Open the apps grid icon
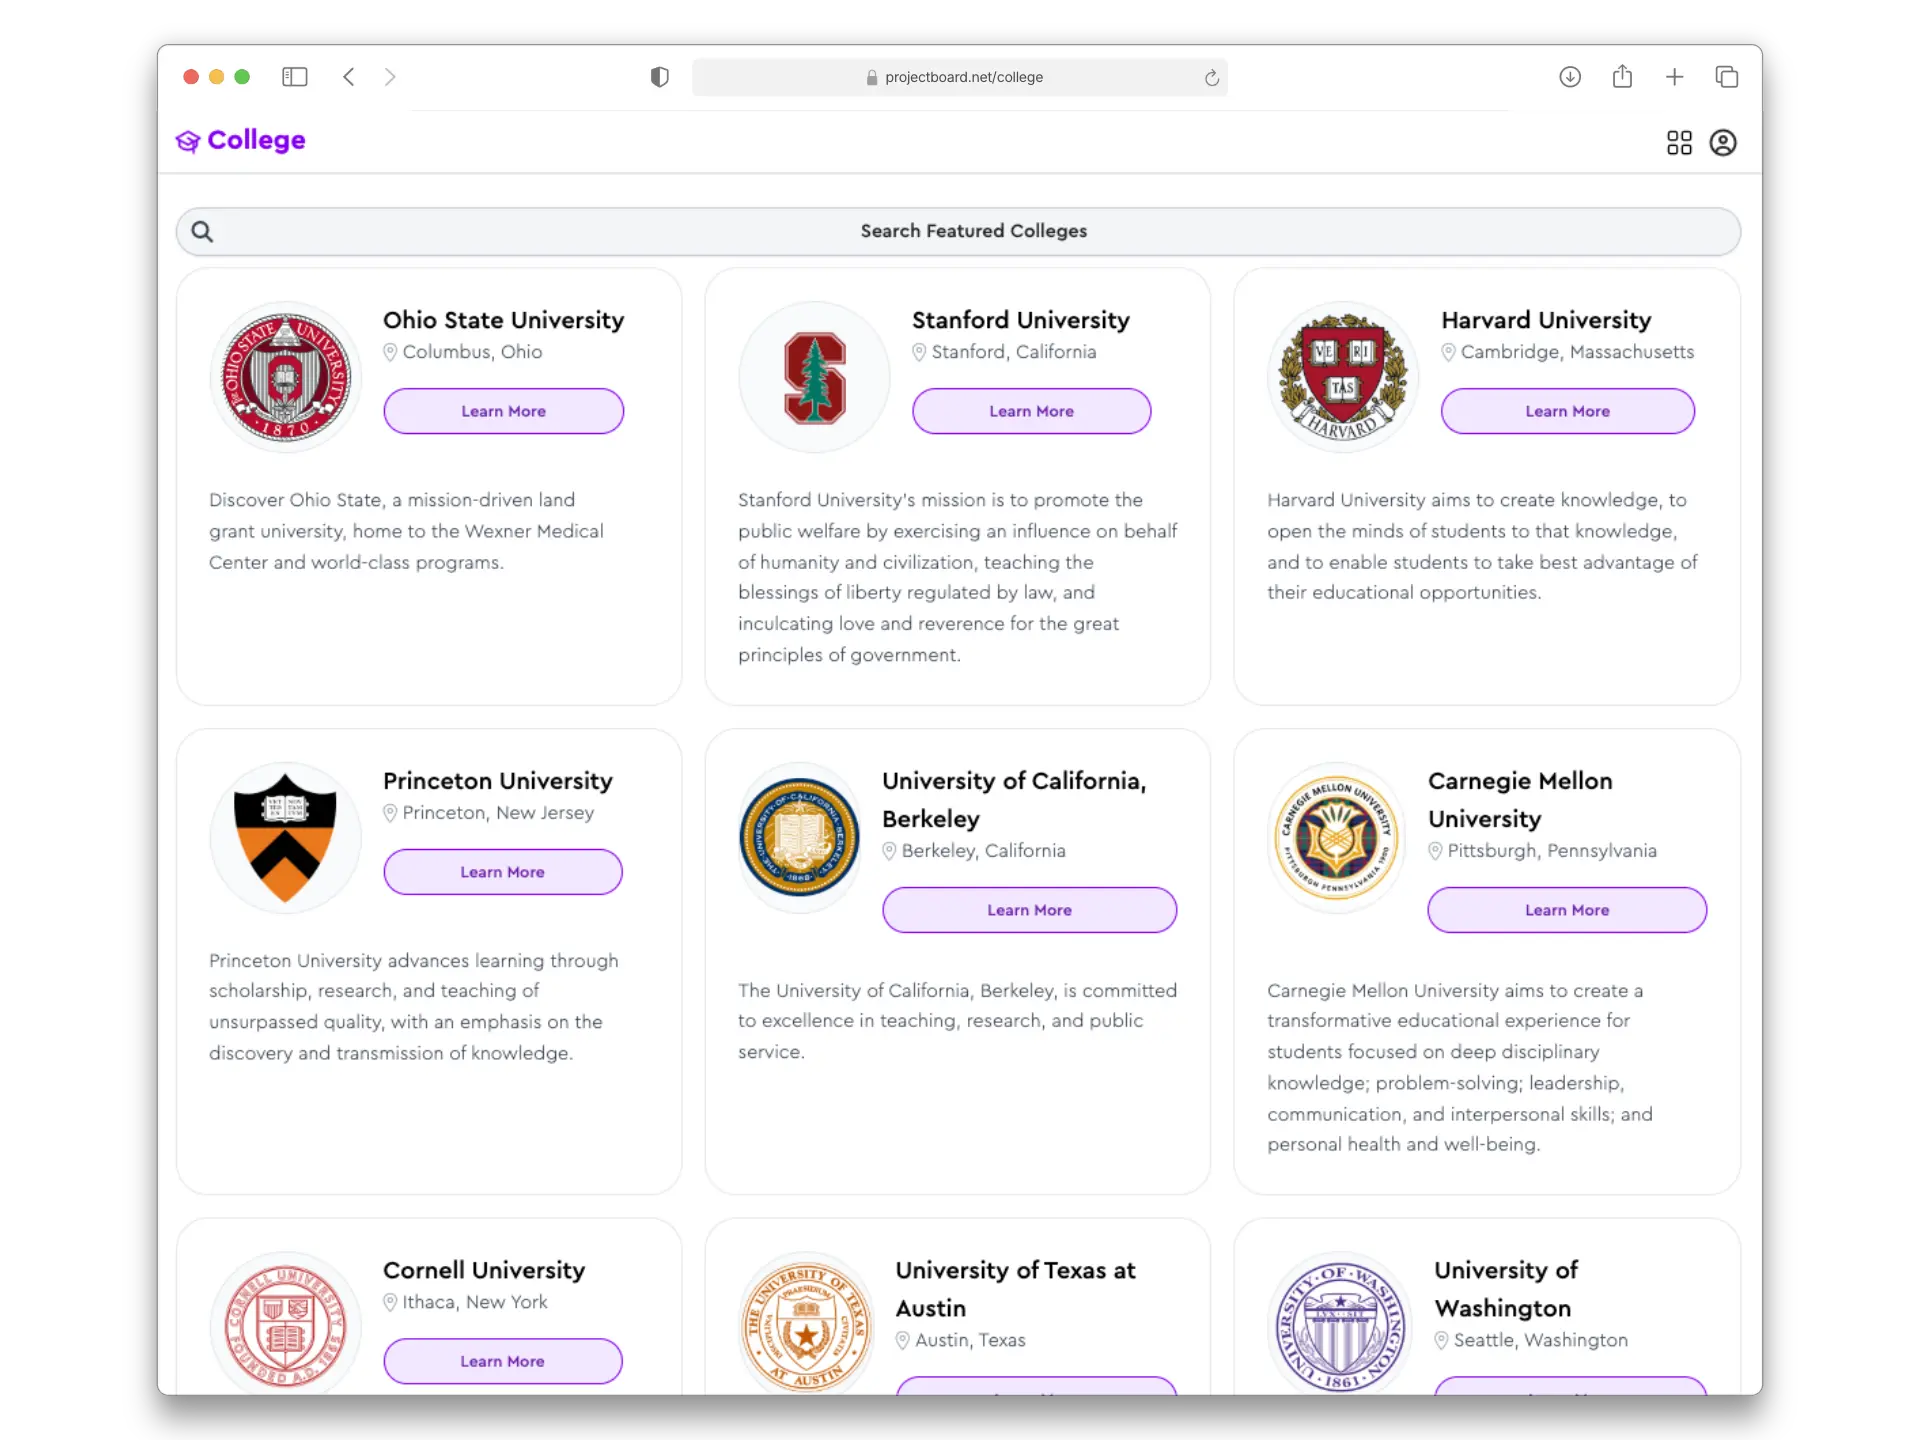 pyautogui.click(x=1679, y=143)
